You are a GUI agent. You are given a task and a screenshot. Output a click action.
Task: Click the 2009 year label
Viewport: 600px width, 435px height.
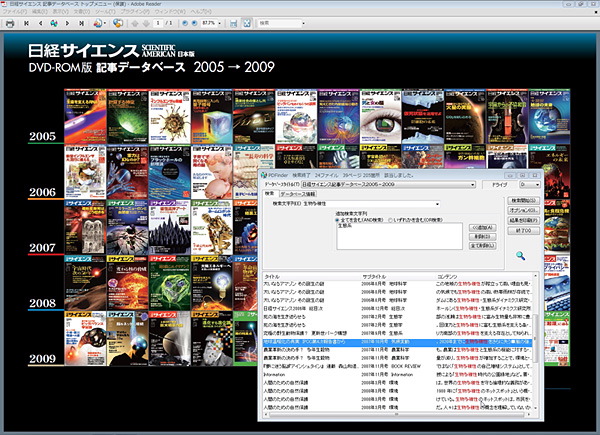coord(42,358)
